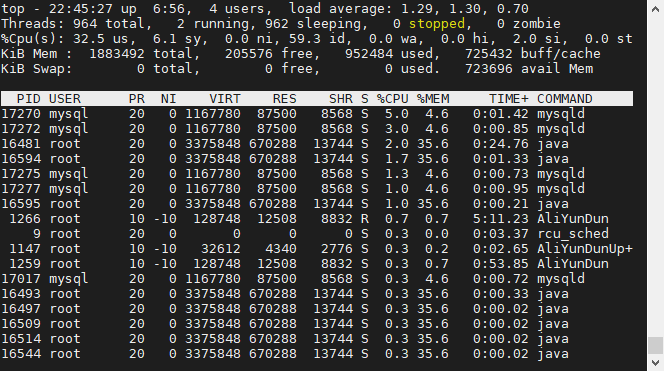Click the top time 22:45:27
Viewport: 664px width, 371px height.
point(81,9)
